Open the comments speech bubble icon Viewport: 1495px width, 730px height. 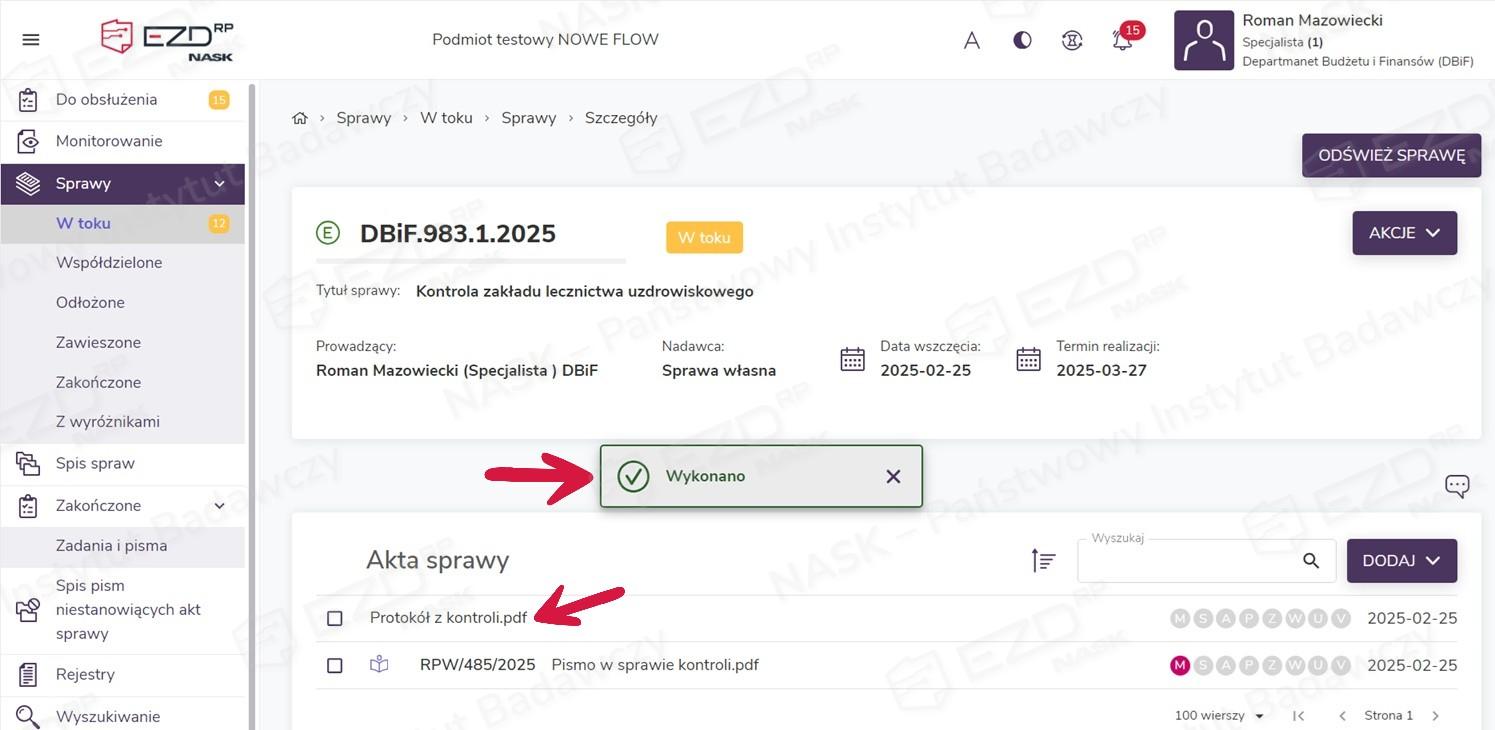1457,486
